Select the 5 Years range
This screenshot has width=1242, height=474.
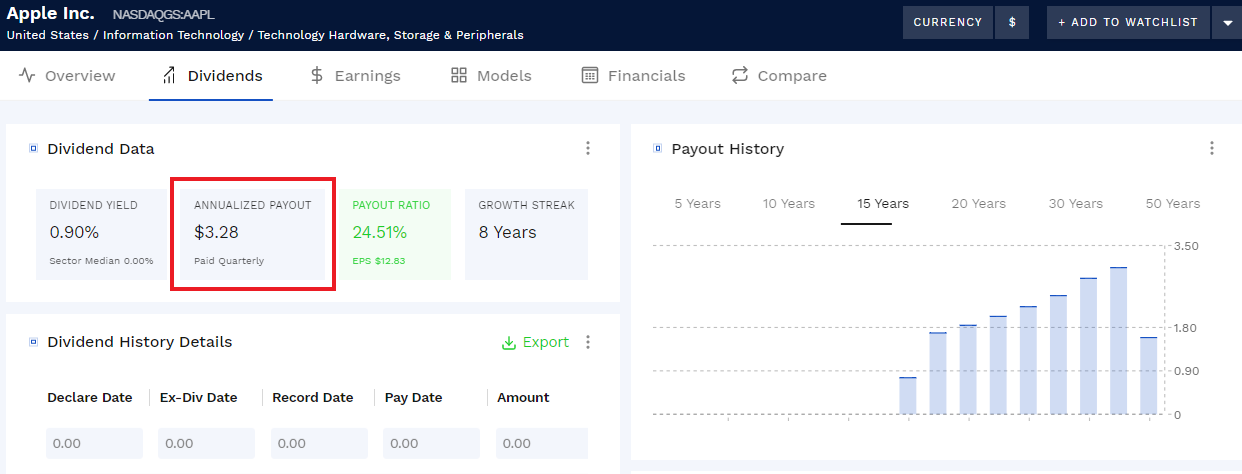(697, 203)
